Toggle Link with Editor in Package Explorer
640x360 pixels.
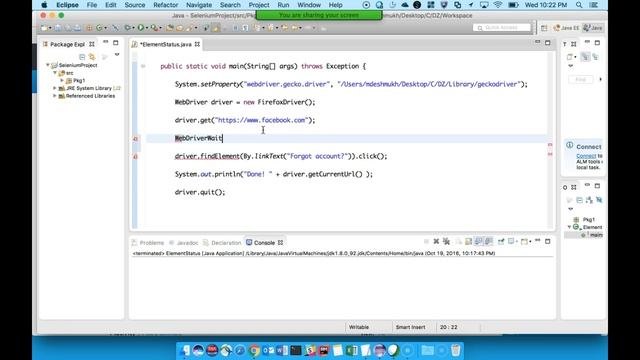point(92,57)
